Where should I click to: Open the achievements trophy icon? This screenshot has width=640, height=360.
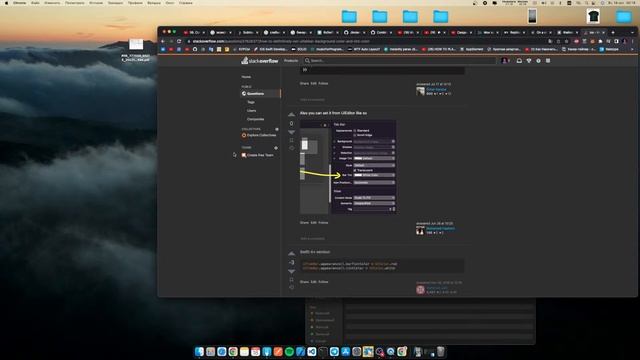pyautogui.click(x=529, y=60)
